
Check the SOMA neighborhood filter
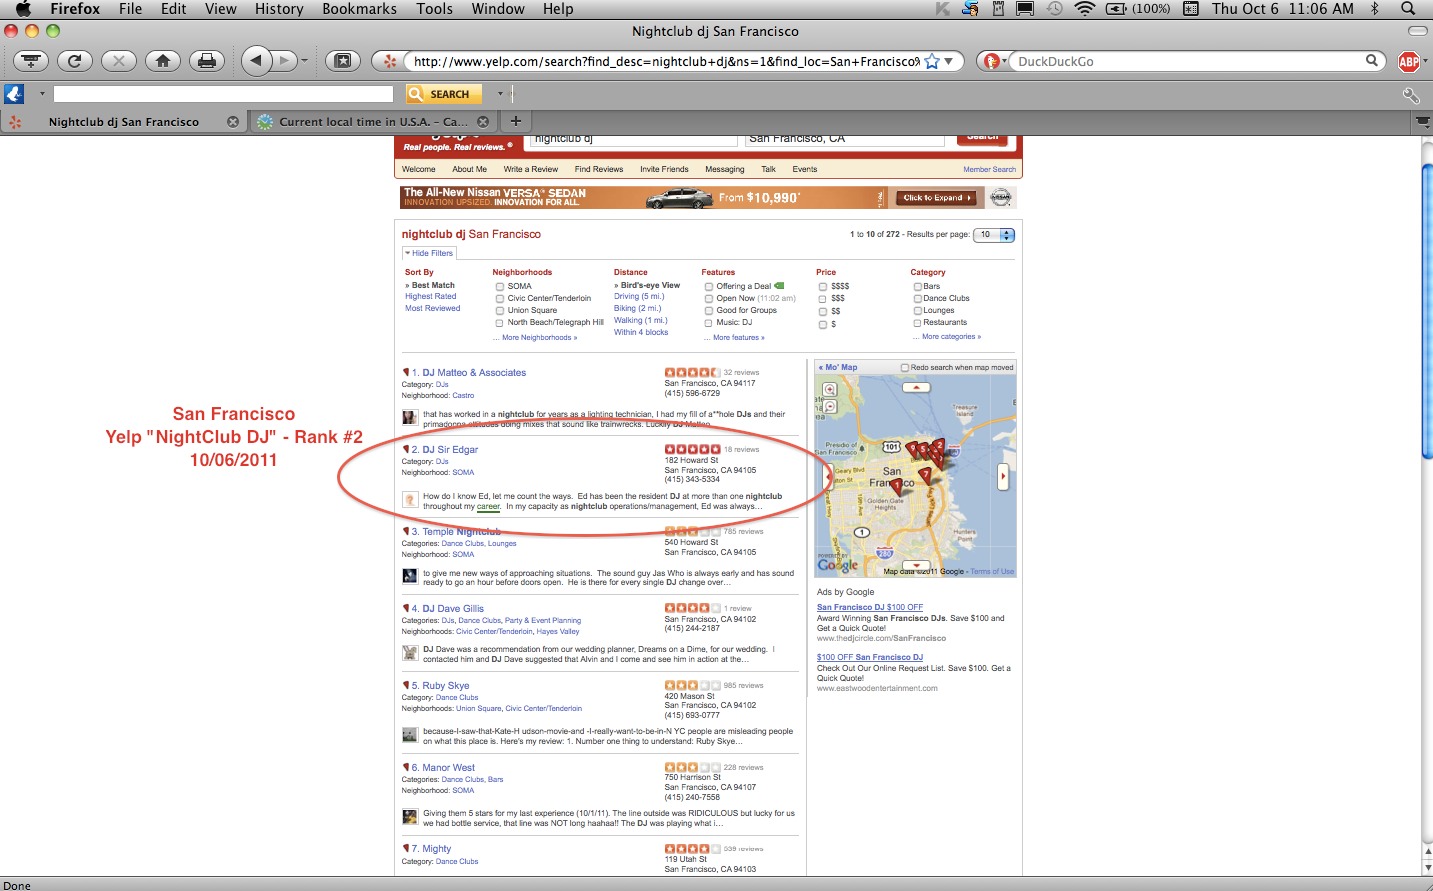point(500,287)
